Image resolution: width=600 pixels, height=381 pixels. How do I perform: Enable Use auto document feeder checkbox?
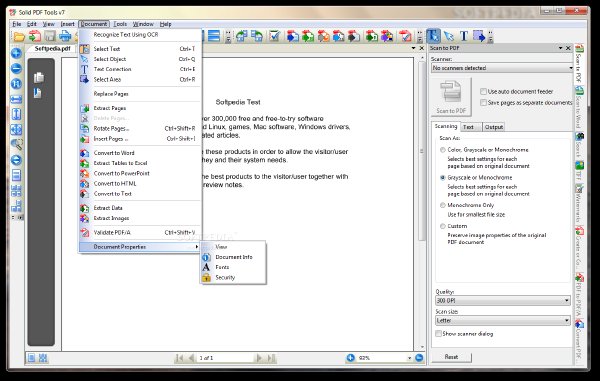coord(484,91)
